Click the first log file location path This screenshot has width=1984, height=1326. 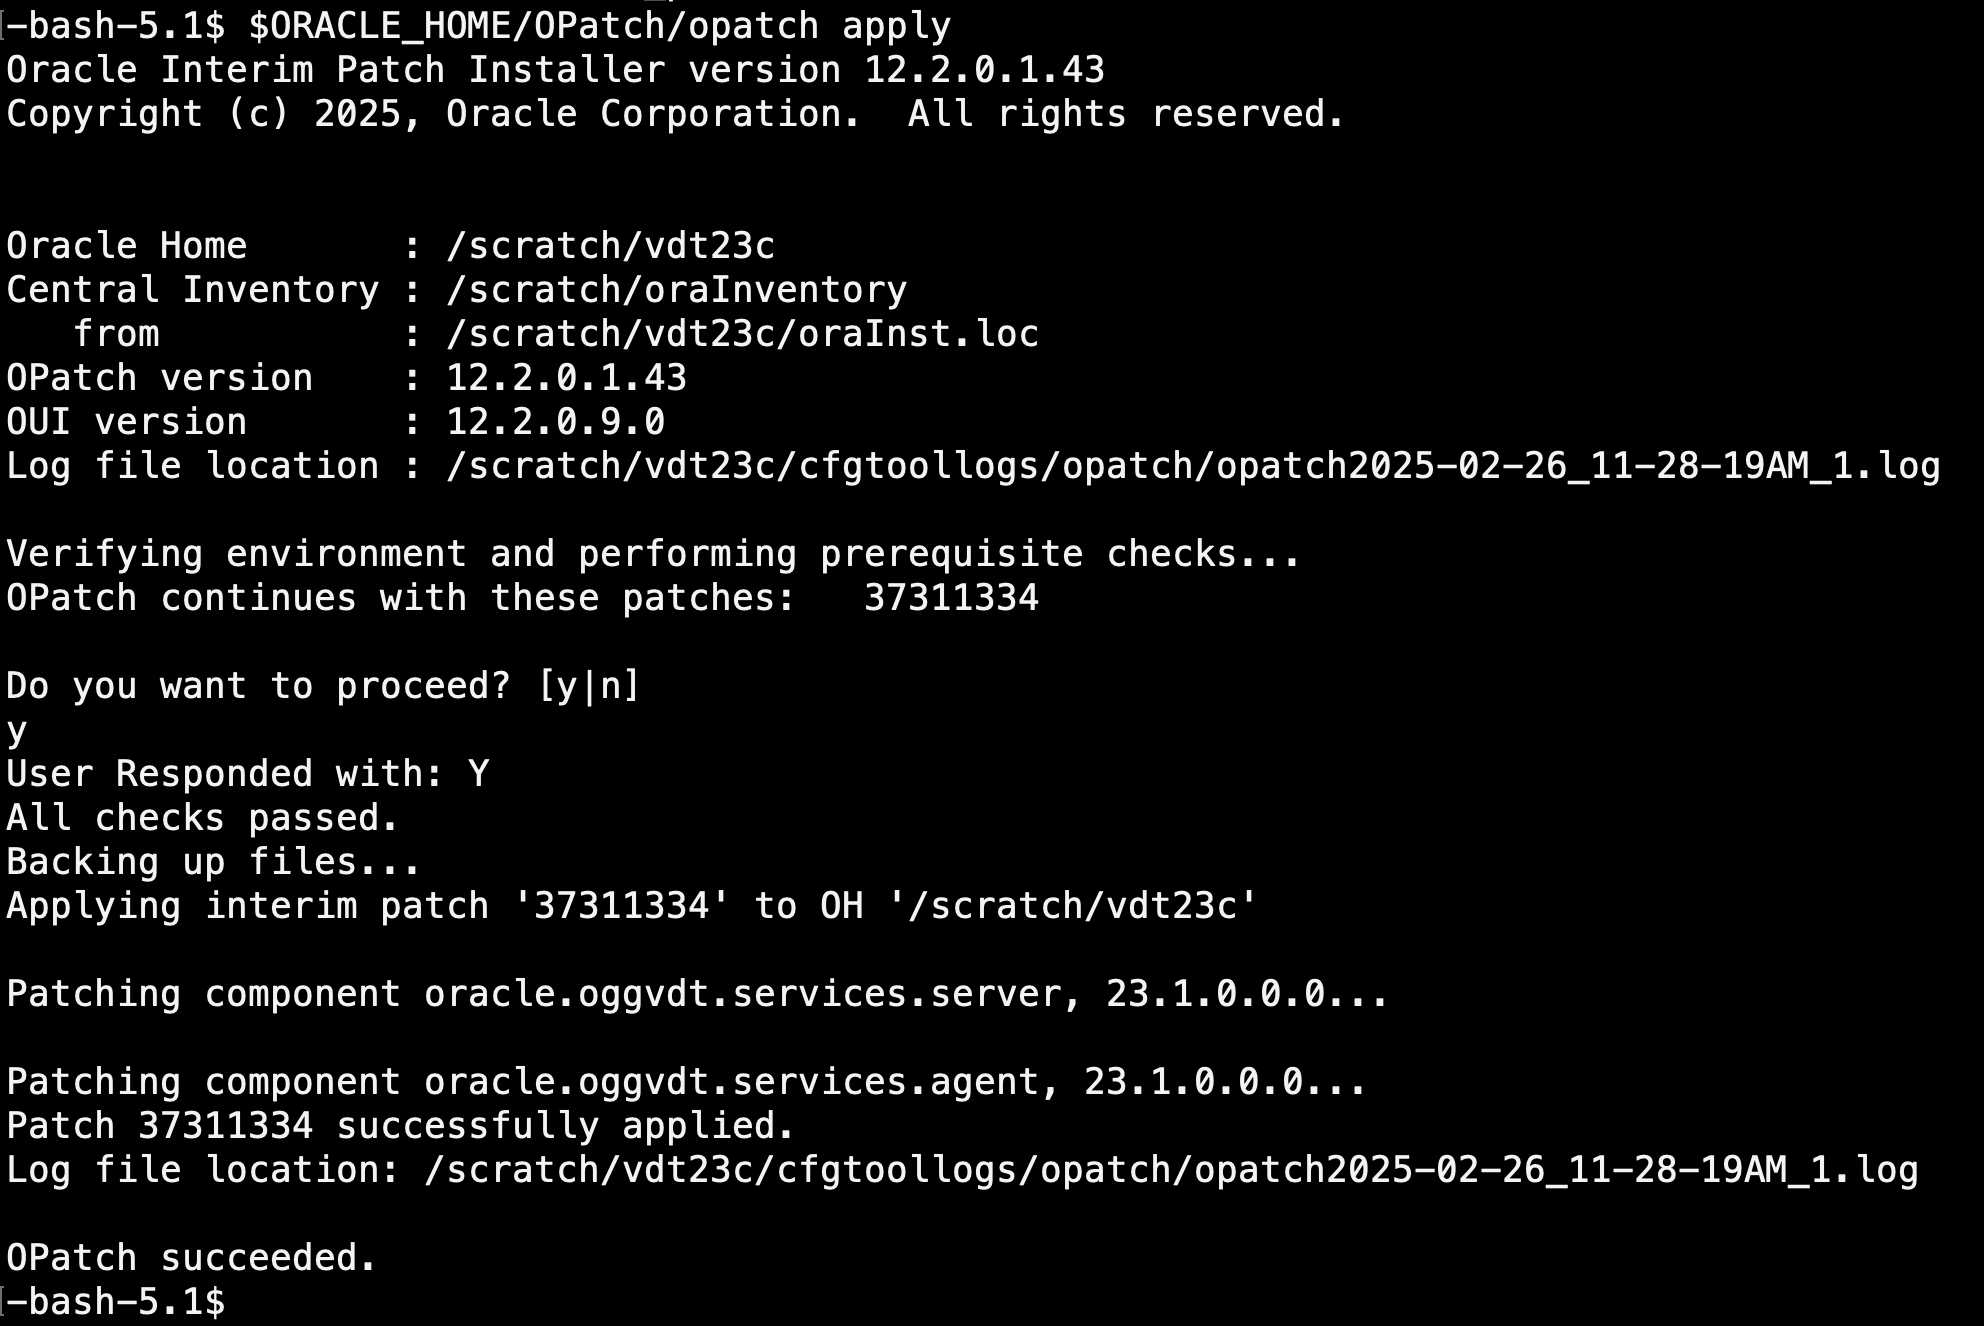click(x=1192, y=466)
